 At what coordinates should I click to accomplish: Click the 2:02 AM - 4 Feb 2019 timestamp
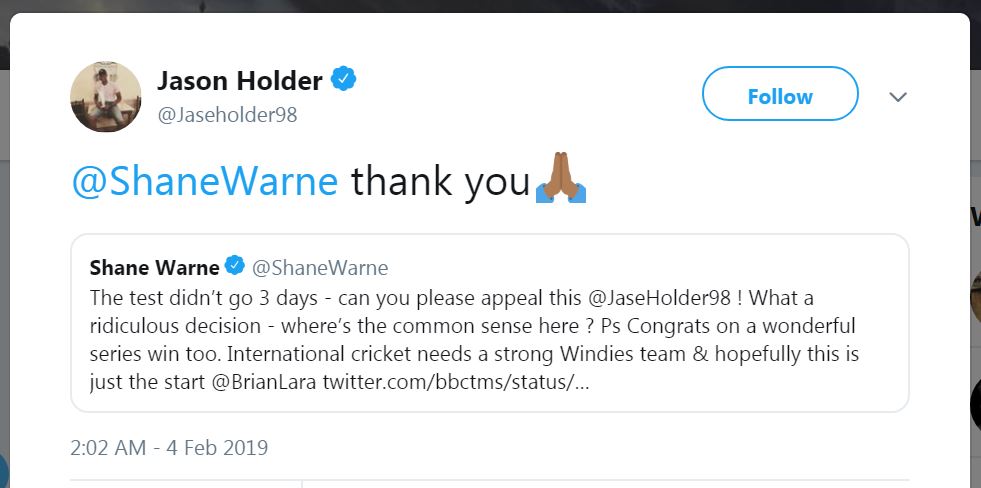(169, 447)
